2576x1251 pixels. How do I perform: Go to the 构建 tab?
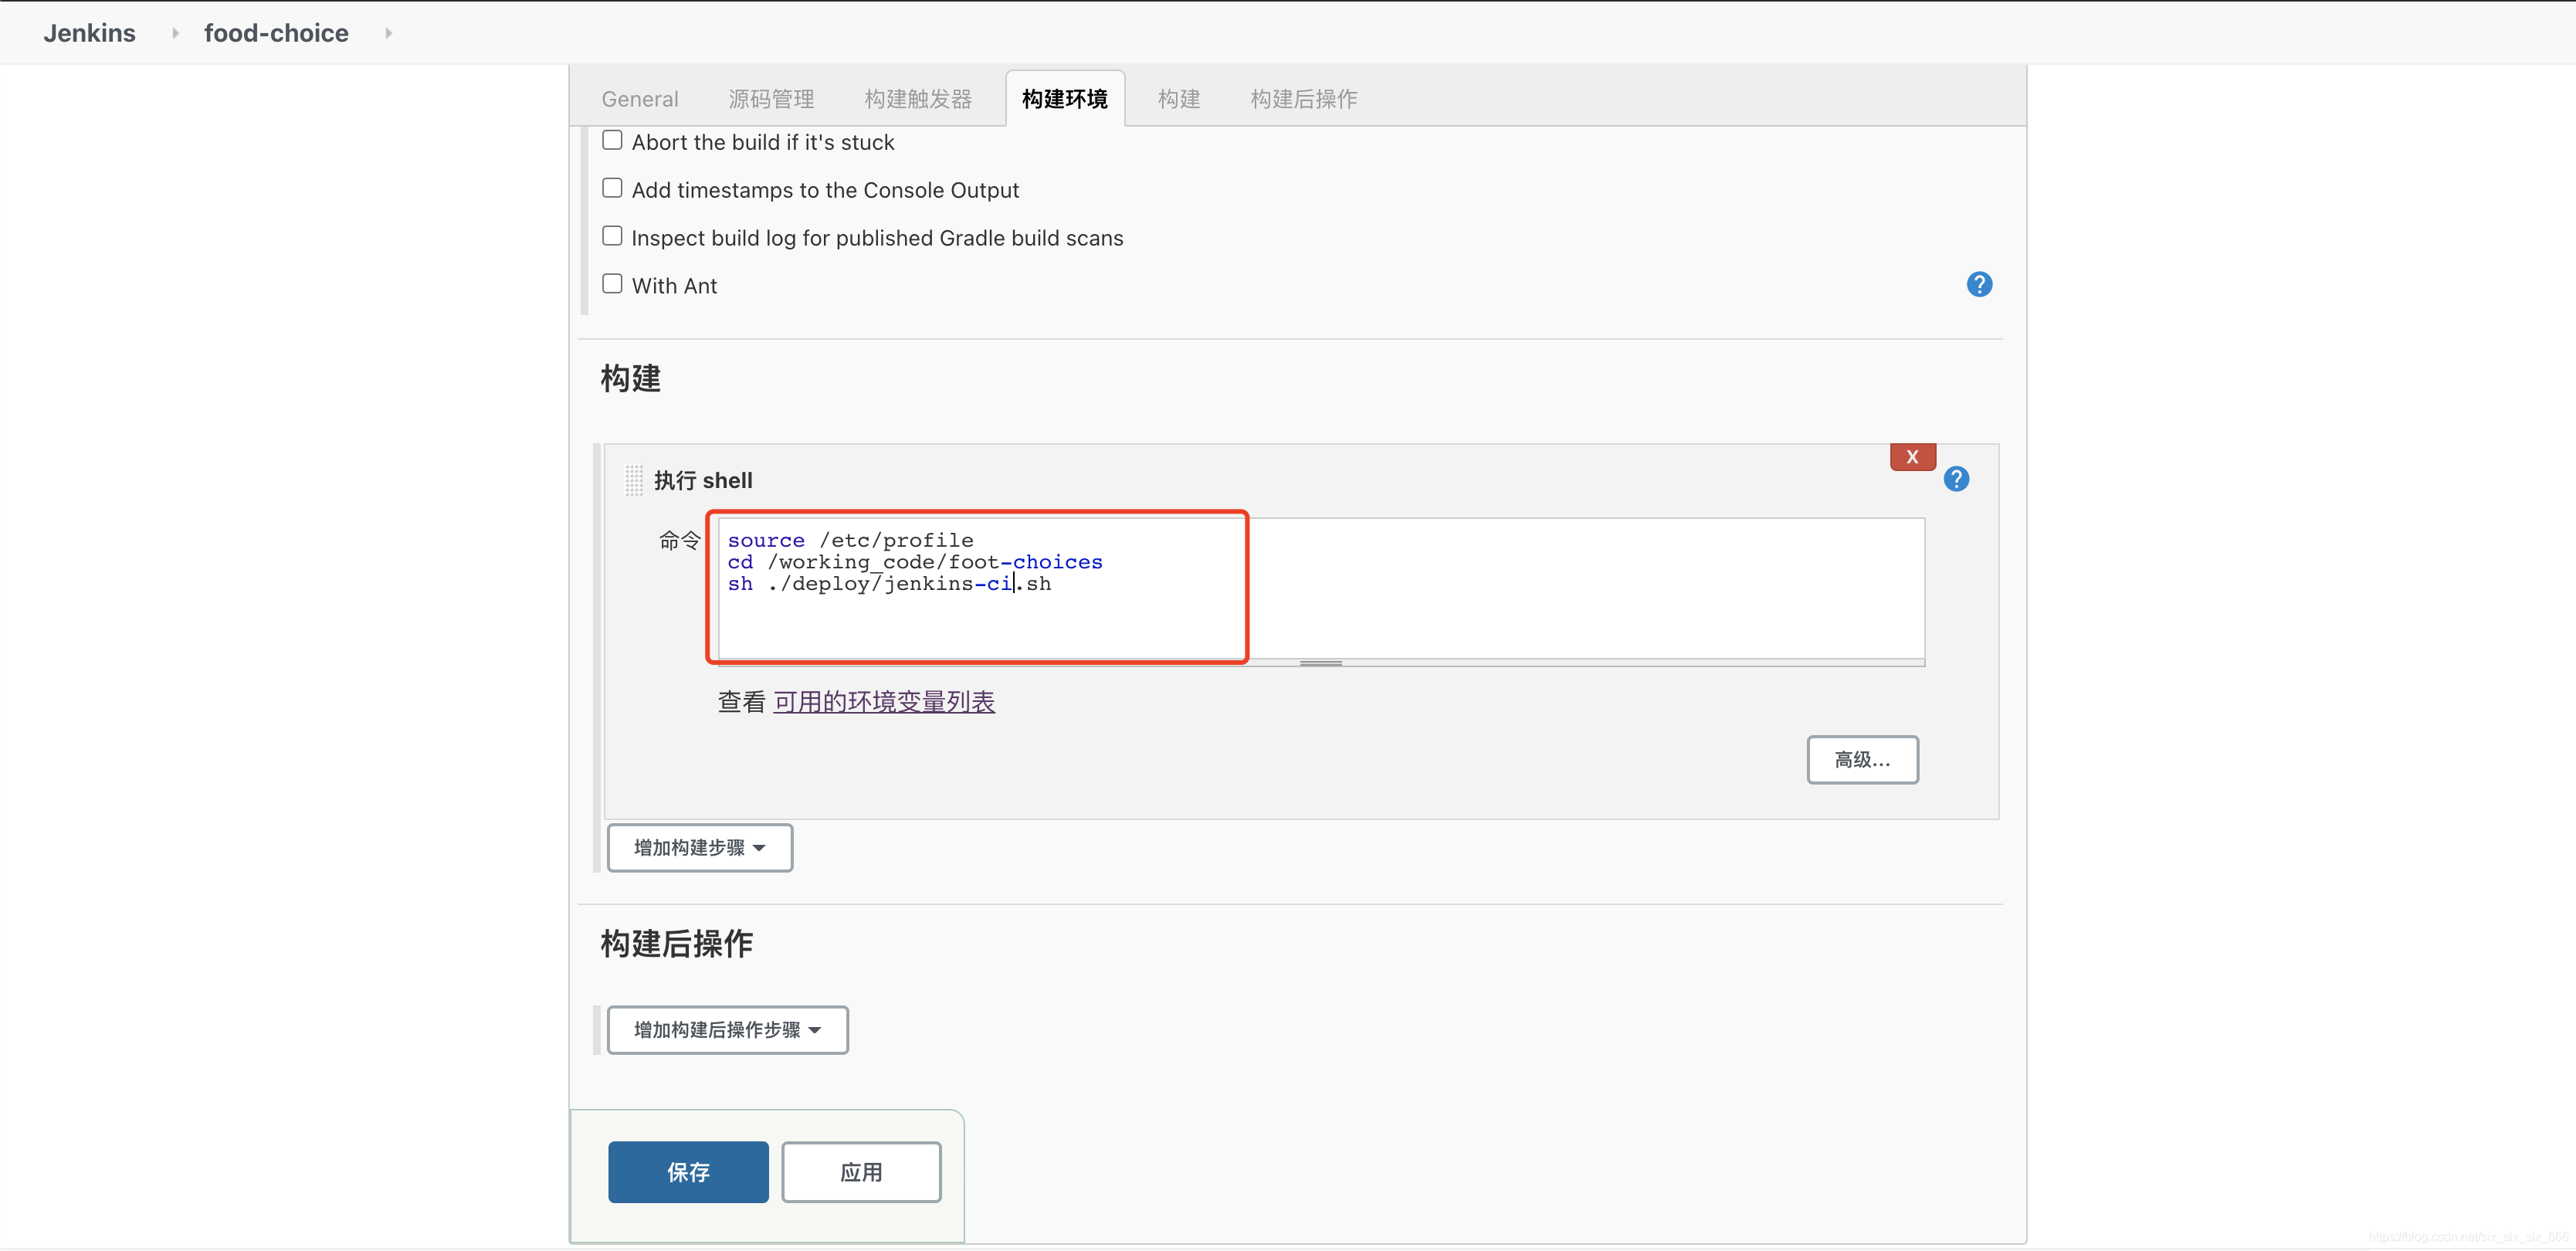(x=1178, y=99)
